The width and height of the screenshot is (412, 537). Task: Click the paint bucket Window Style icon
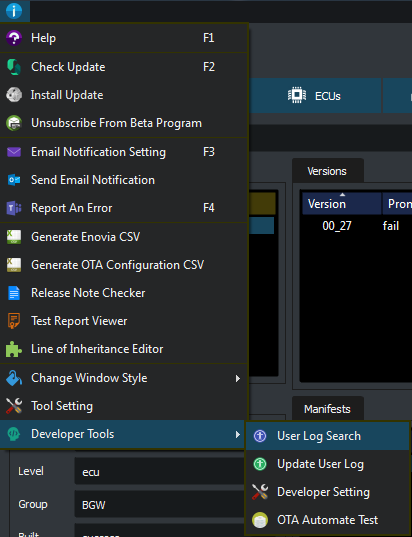14,378
